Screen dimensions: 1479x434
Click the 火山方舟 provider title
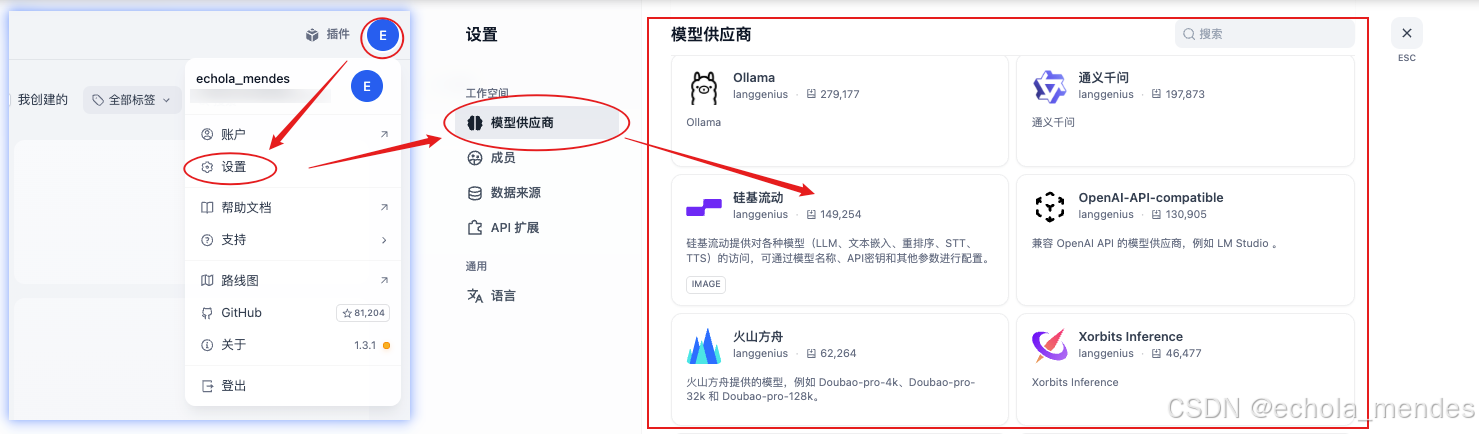pyautogui.click(x=758, y=337)
